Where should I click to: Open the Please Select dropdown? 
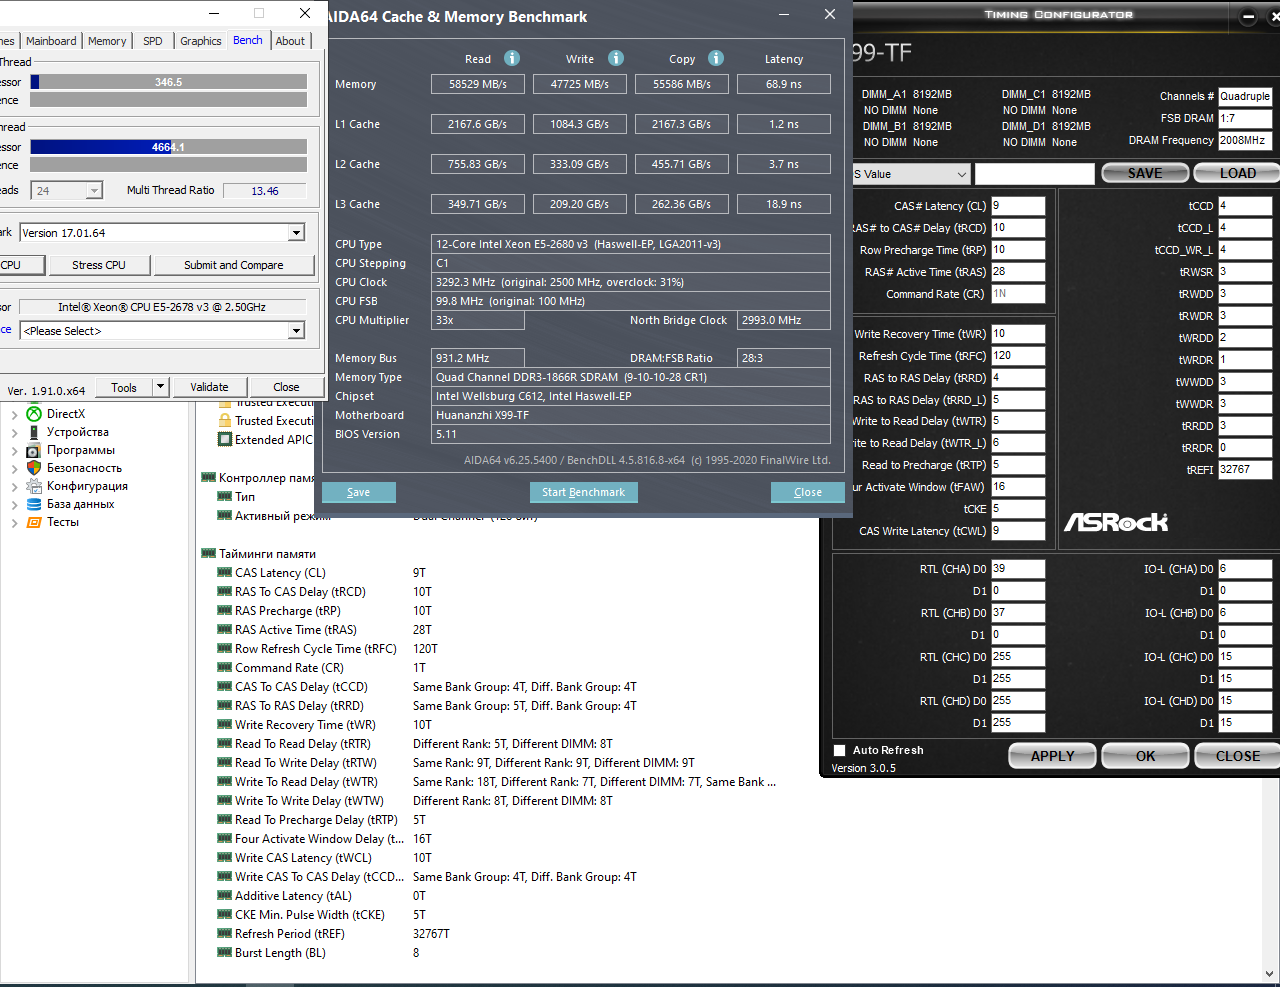[296, 331]
